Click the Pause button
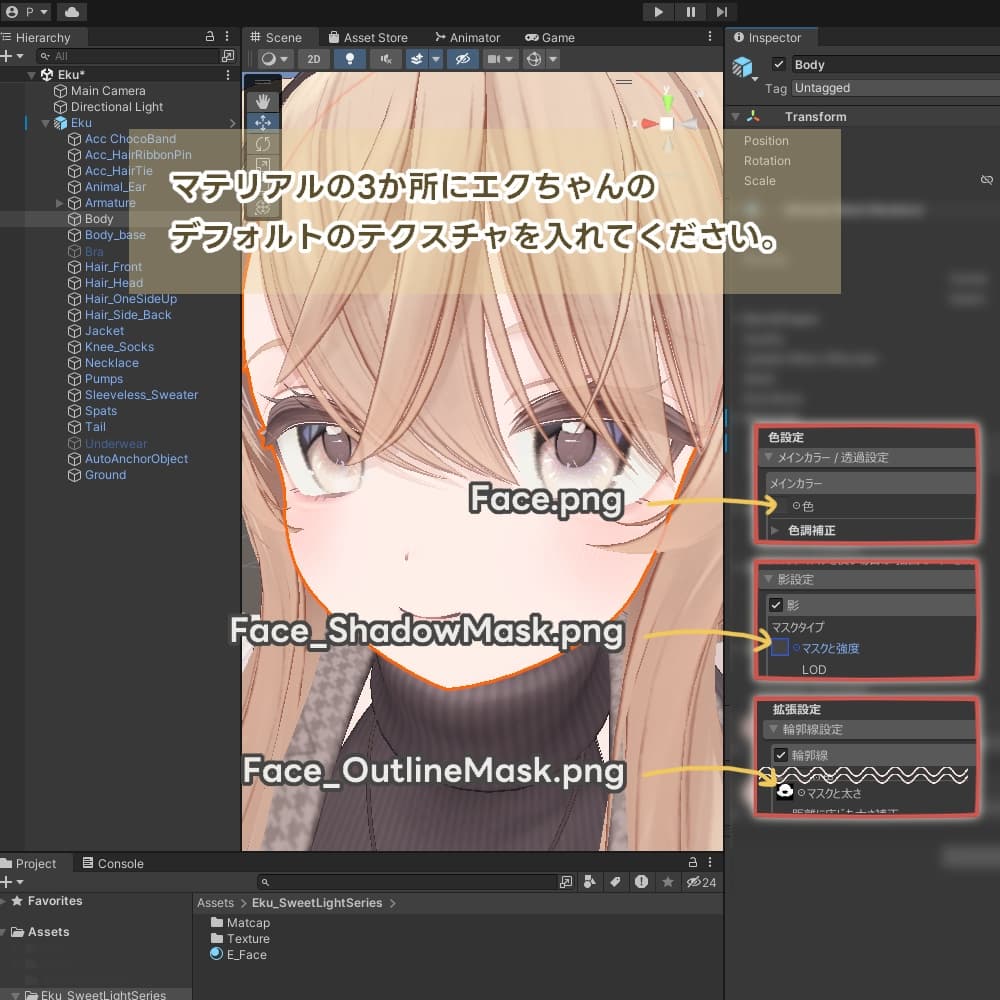The height and width of the screenshot is (1000, 1000). pyautogui.click(x=690, y=12)
